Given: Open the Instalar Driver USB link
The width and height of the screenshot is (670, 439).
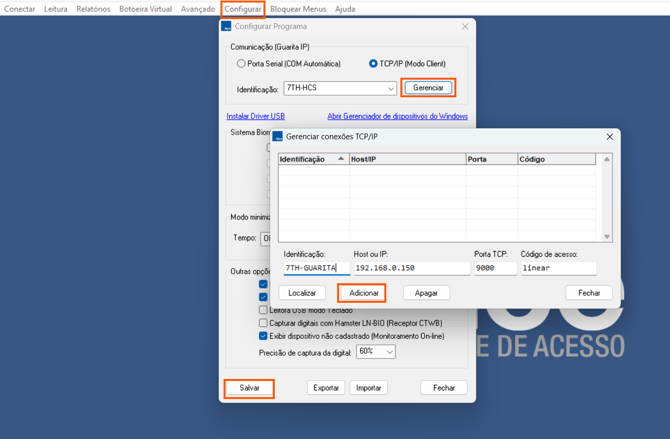Looking at the screenshot, I should coord(256,117).
